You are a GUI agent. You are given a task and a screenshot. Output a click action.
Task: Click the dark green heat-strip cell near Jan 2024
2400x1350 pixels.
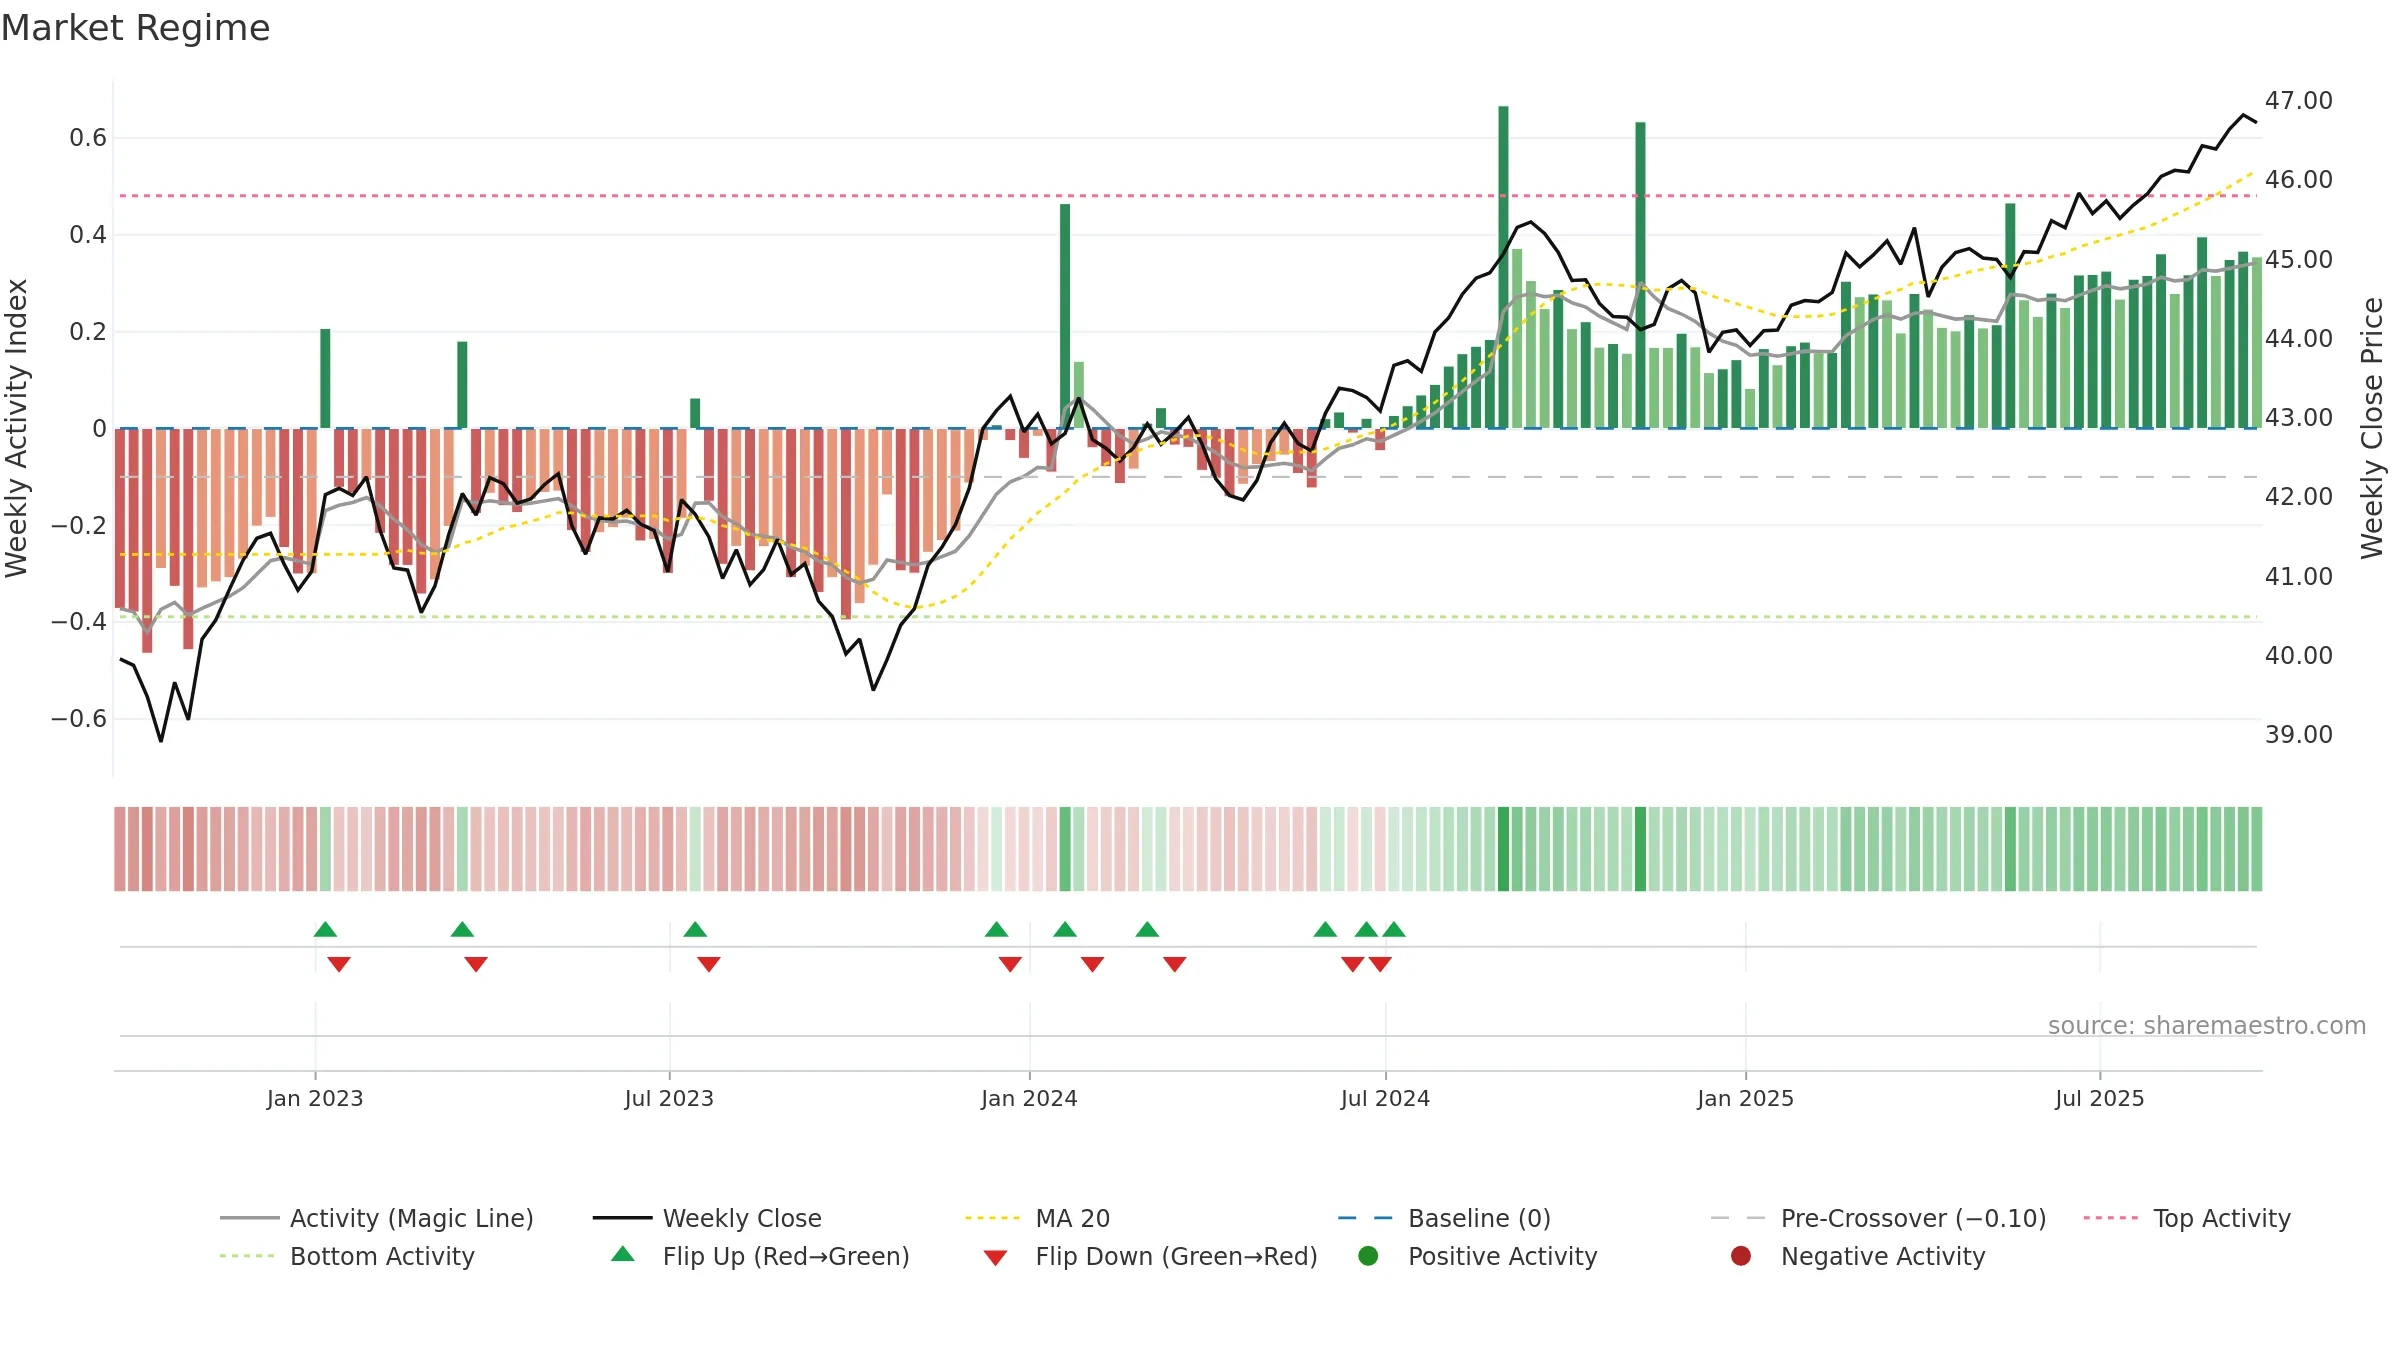tap(1065, 849)
